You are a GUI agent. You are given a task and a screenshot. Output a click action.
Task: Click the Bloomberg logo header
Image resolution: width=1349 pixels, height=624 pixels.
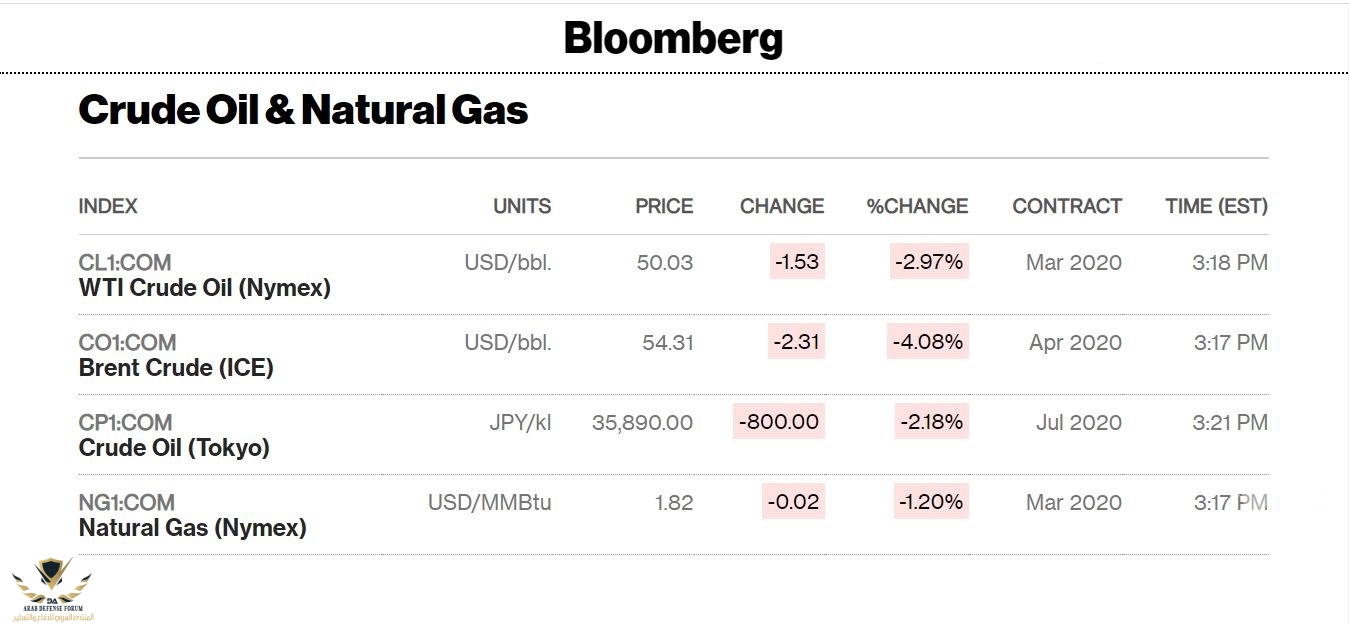pyautogui.click(x=673, y=39)
